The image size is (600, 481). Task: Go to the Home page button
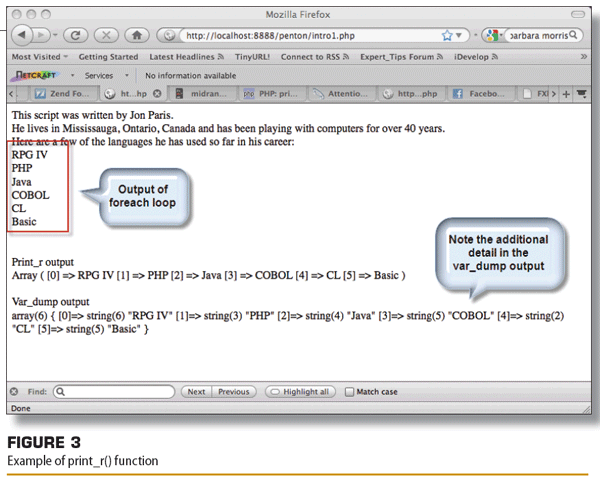137,36
